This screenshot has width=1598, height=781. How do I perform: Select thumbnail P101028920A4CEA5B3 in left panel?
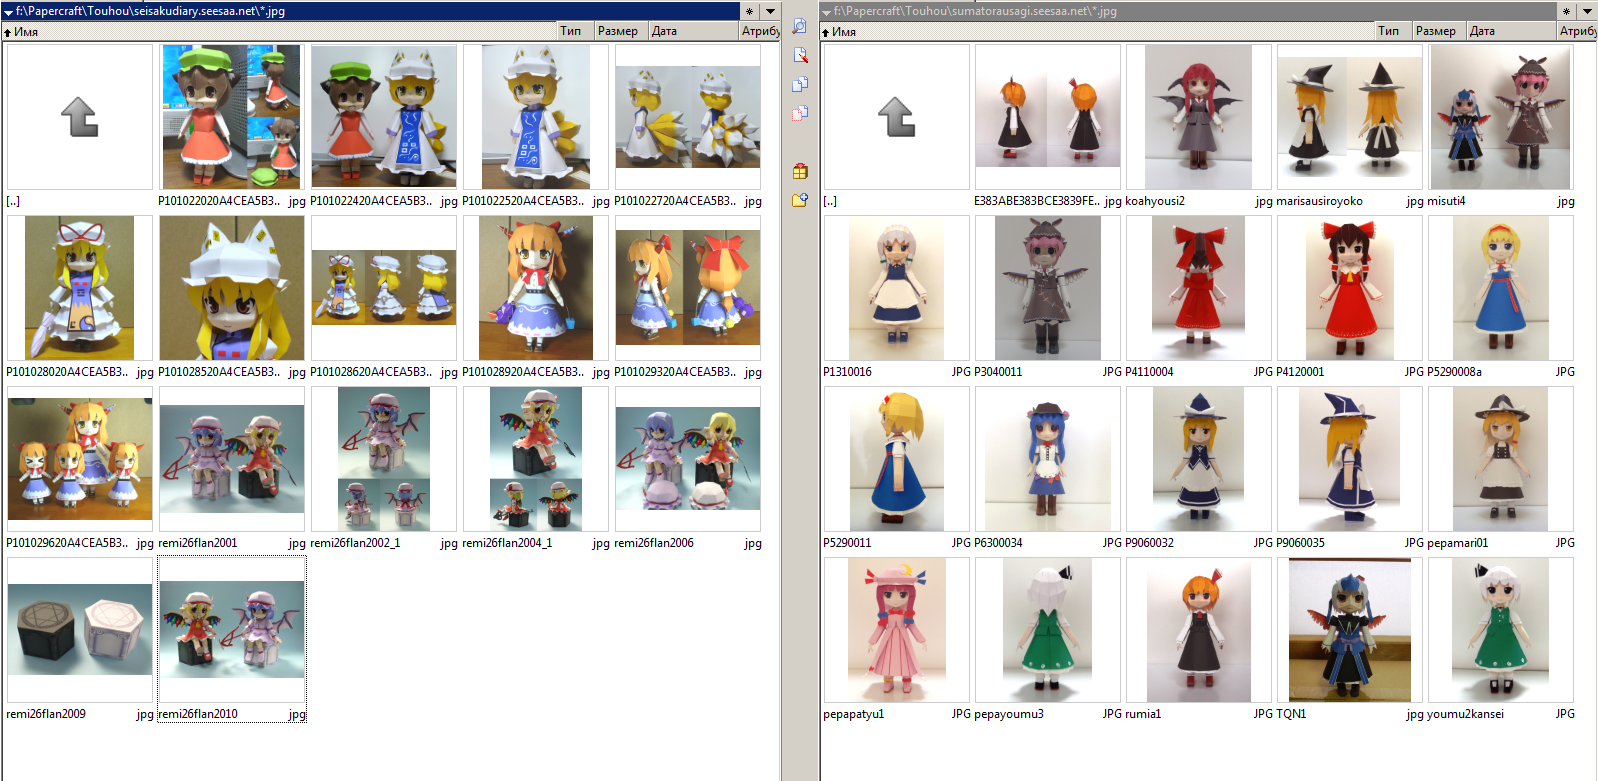(536, 288)
